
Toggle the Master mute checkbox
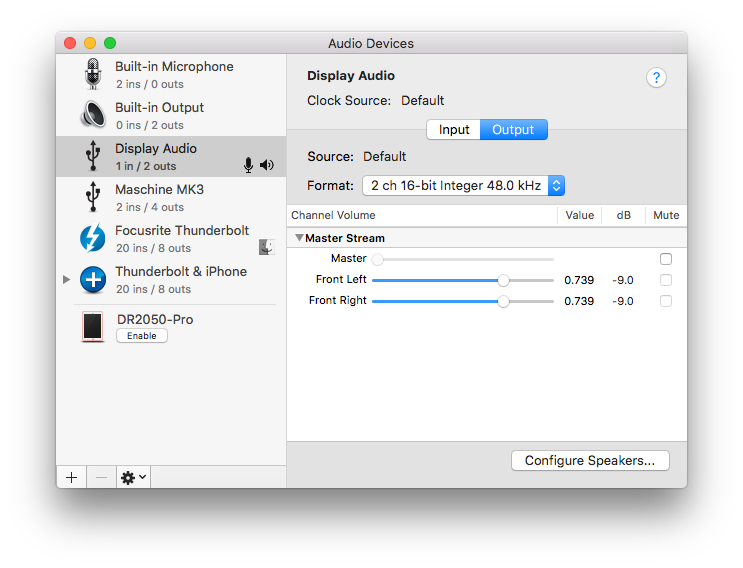(x=666, y=259)
